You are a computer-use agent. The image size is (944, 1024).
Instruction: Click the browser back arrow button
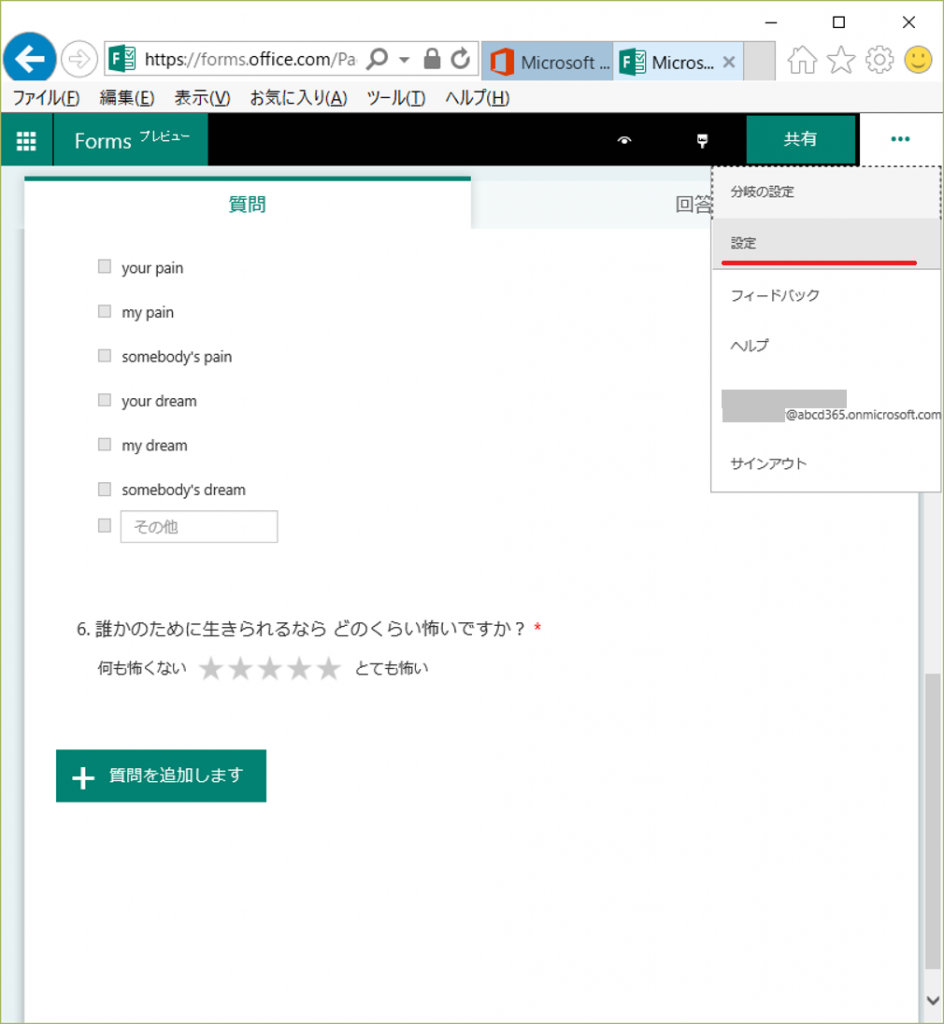pos(31,60)
